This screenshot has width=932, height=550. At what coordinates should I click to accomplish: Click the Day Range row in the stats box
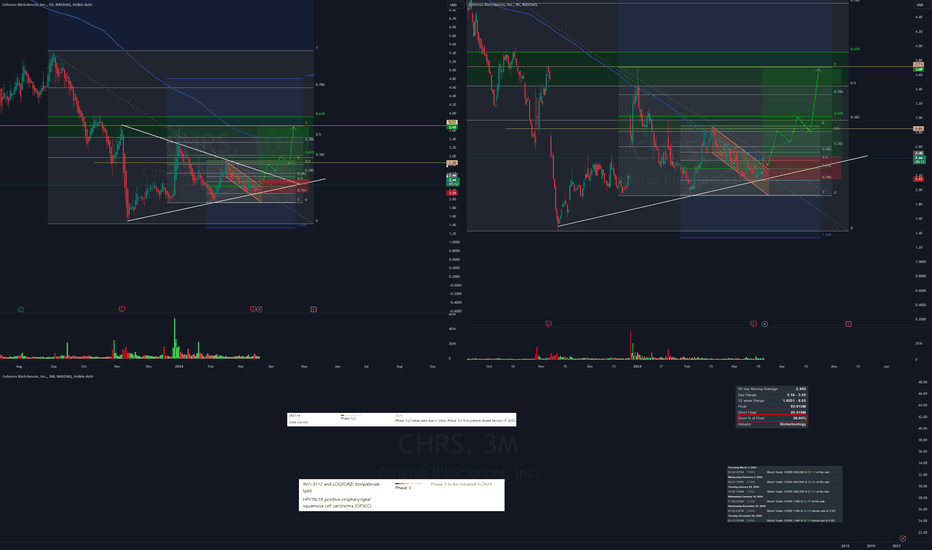point(772,395)
